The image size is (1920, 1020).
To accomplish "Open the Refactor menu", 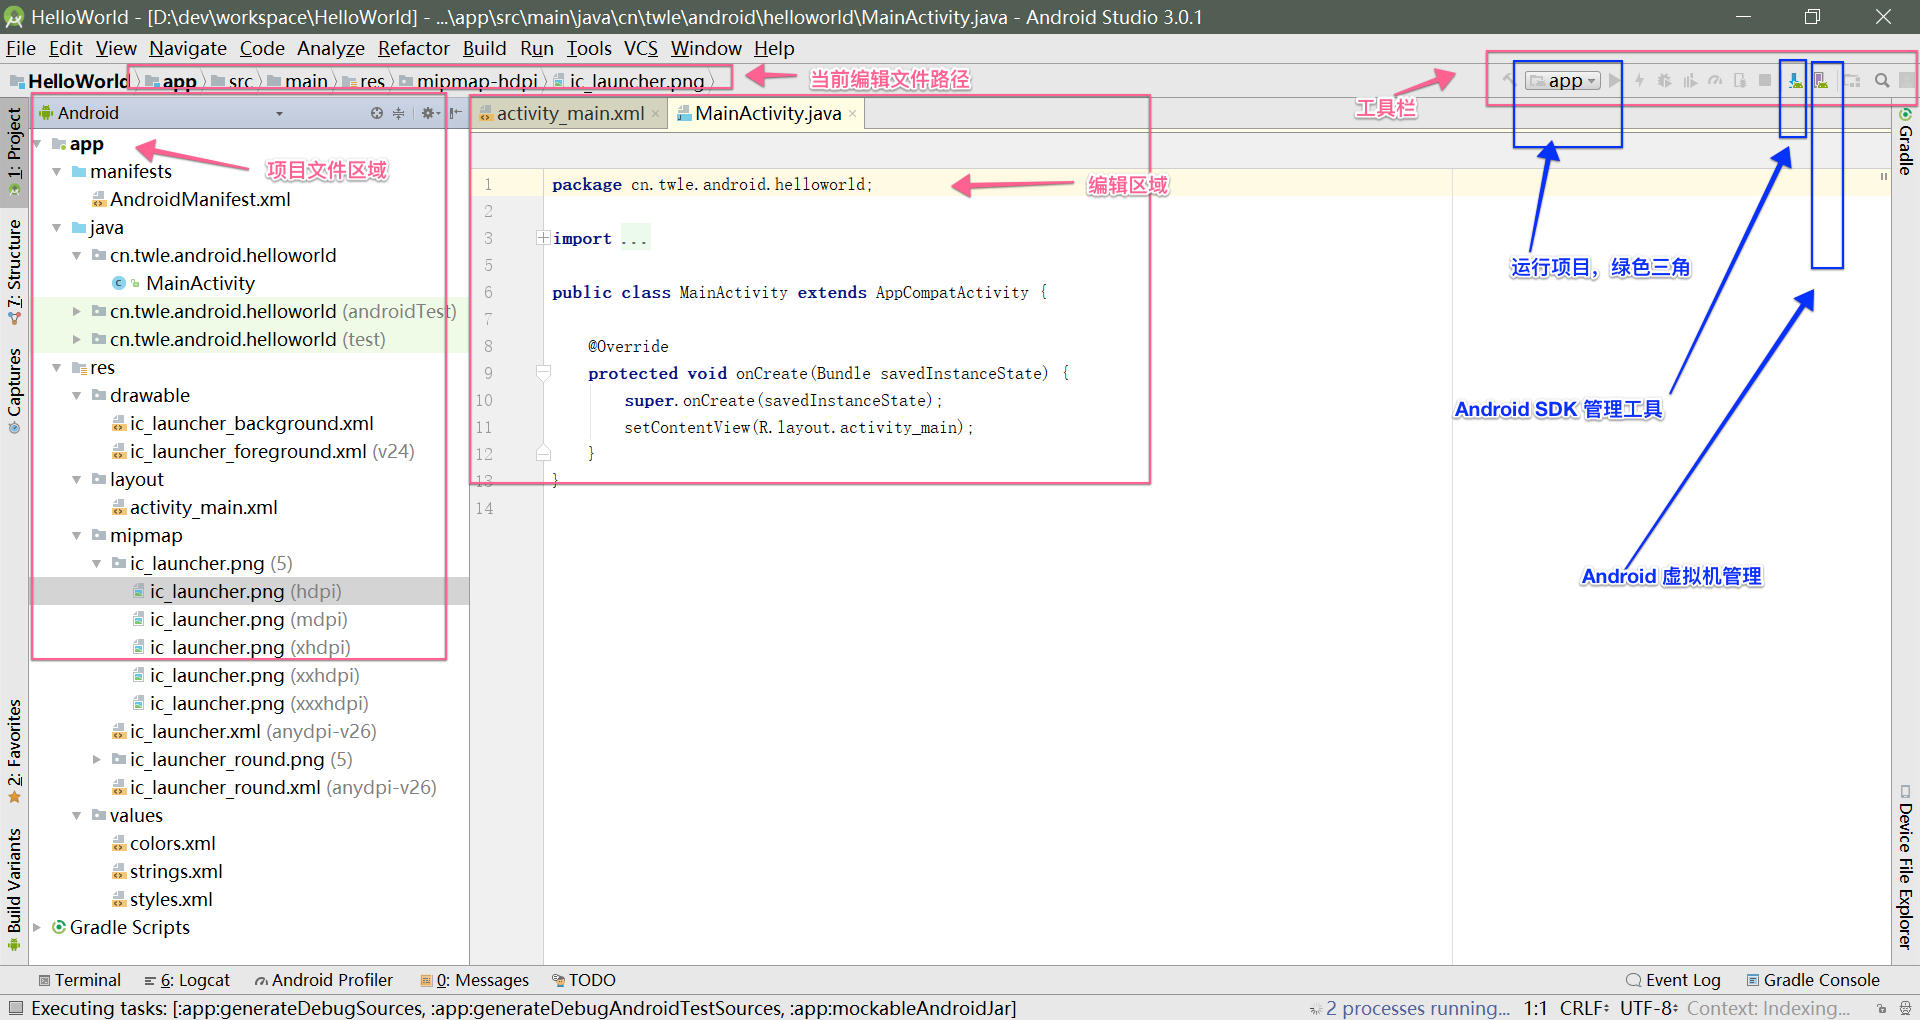I will (x=414, y=48).
